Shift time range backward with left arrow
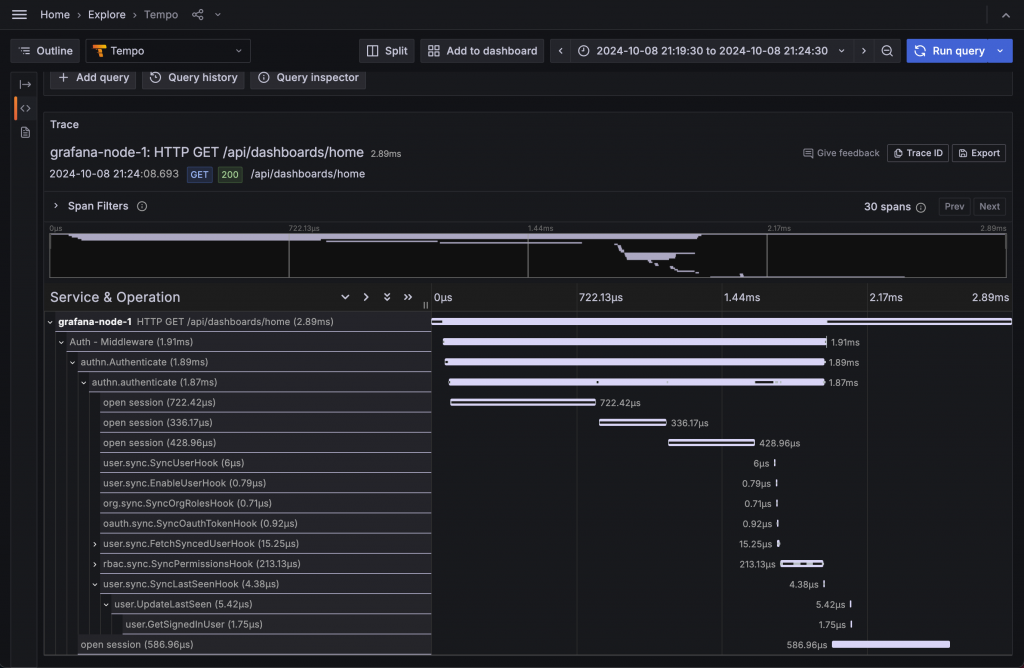The width and height of the screenshot is (1024, 668). [560, 51]
